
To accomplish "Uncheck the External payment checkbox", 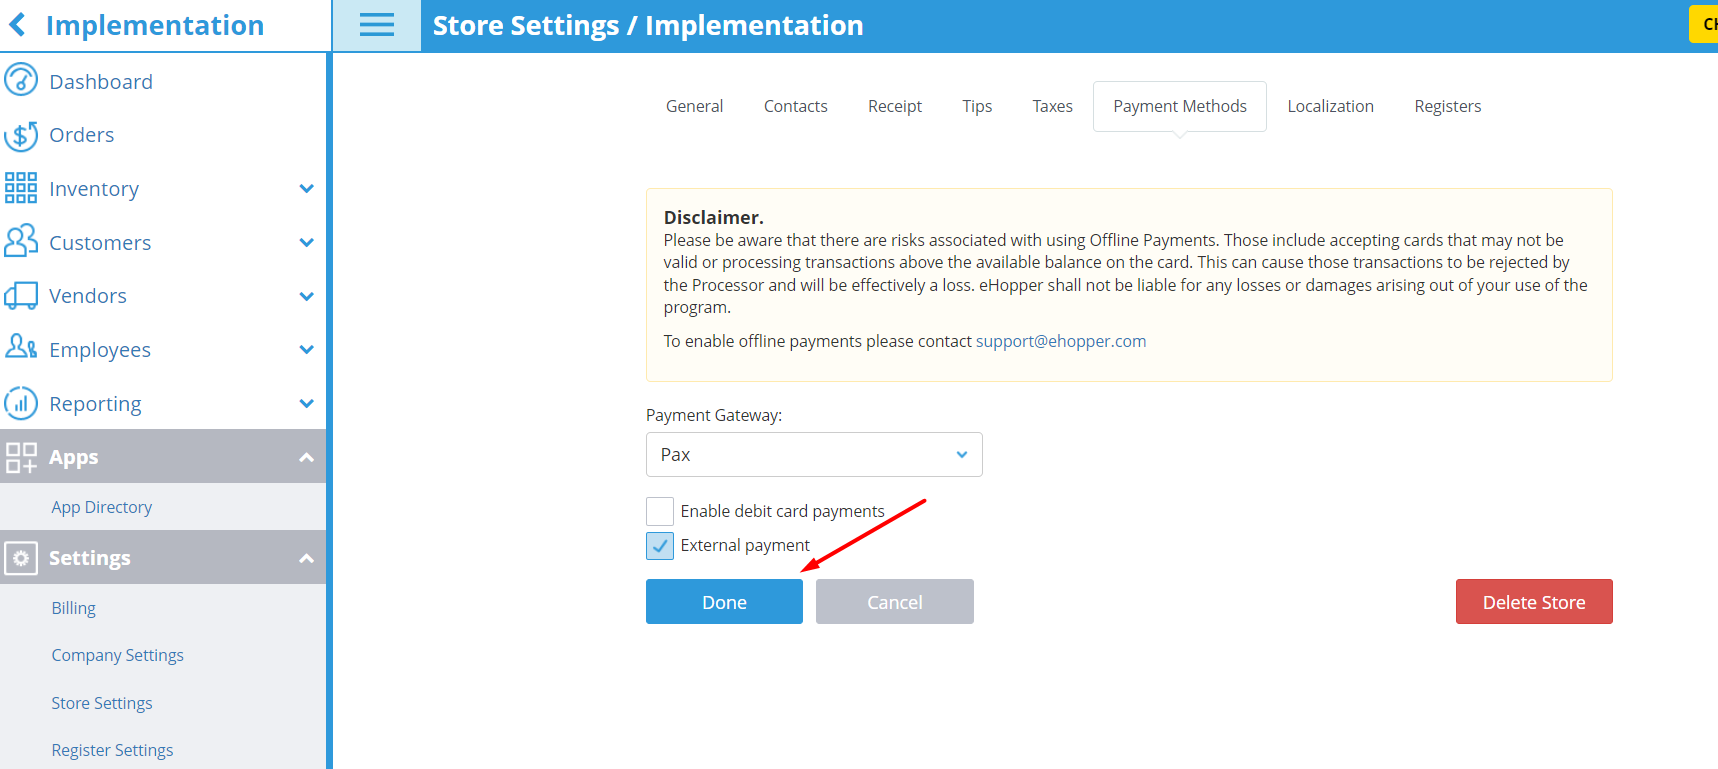I will (660, 545).
